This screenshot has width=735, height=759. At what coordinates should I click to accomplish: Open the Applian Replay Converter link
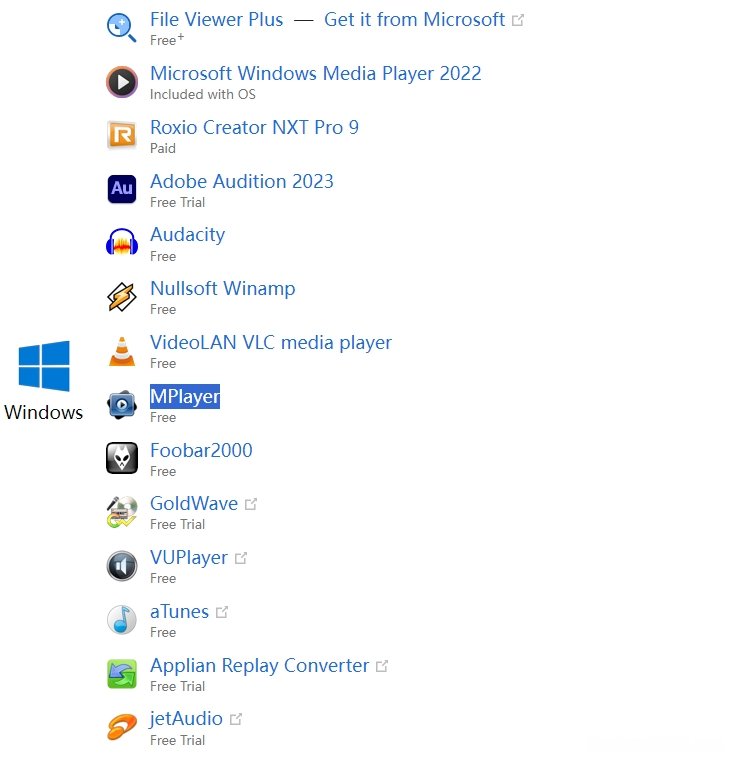260,666
